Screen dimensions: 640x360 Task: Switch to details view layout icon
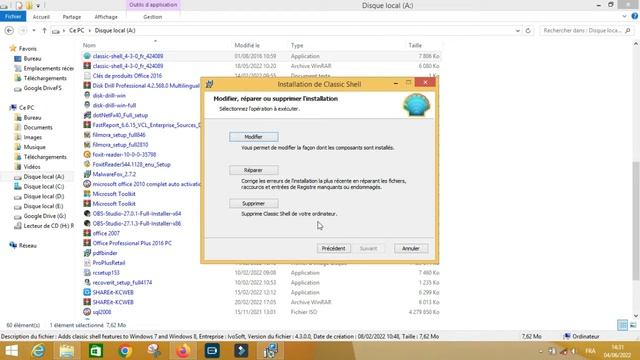(622, 325)
